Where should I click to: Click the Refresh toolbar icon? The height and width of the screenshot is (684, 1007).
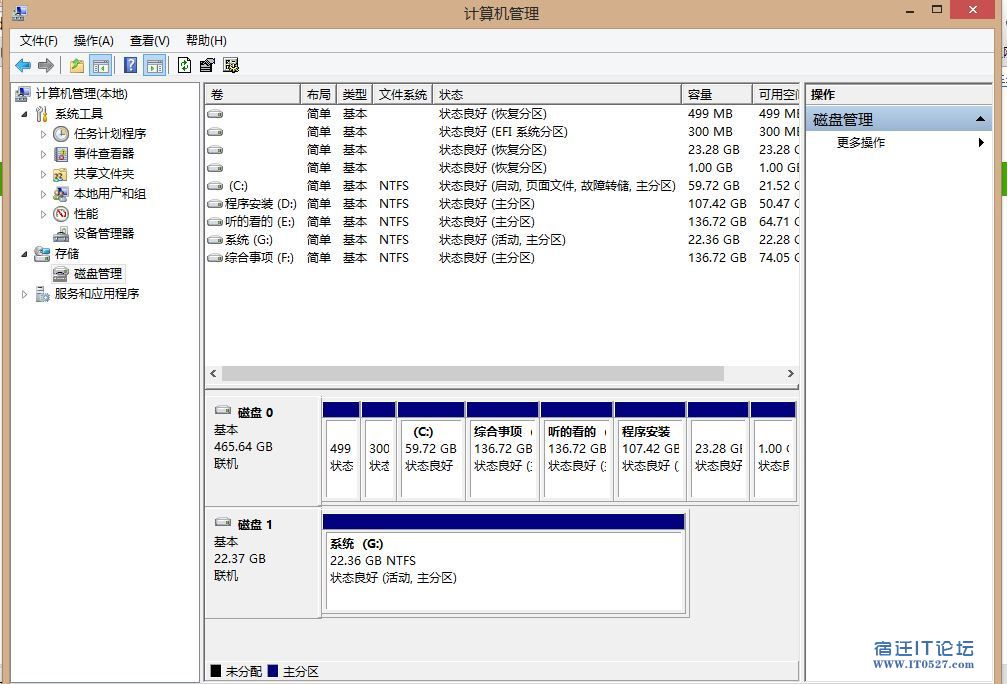pos(184,65)
